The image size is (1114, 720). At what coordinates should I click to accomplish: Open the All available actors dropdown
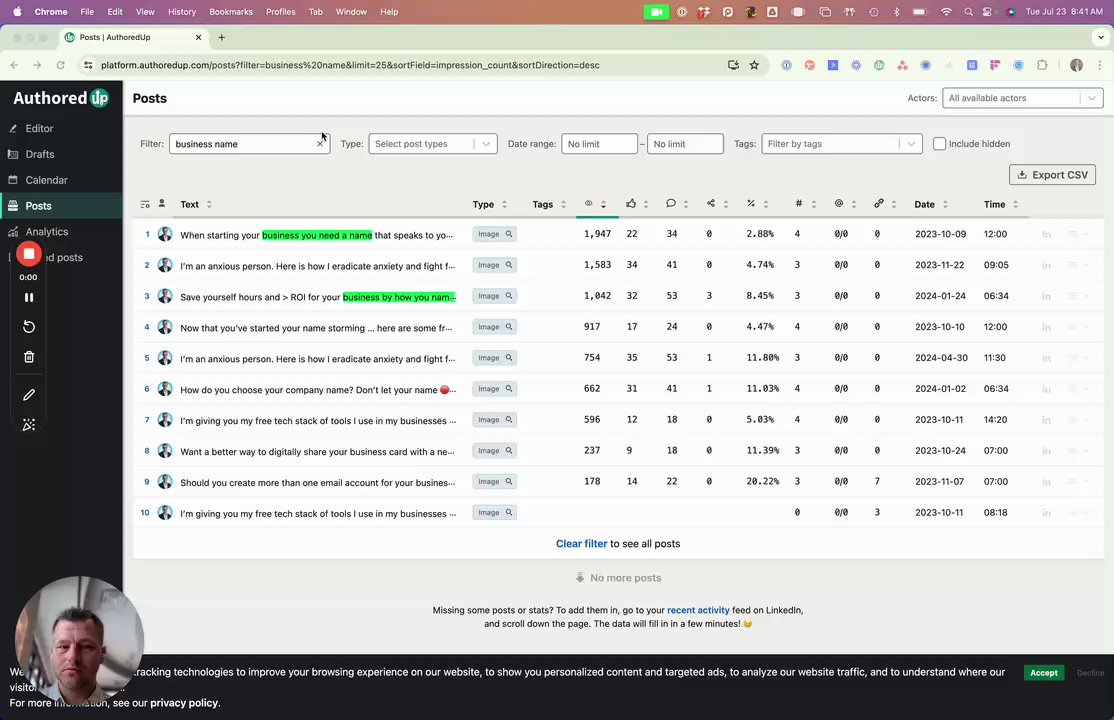[x=1022, y=98]
